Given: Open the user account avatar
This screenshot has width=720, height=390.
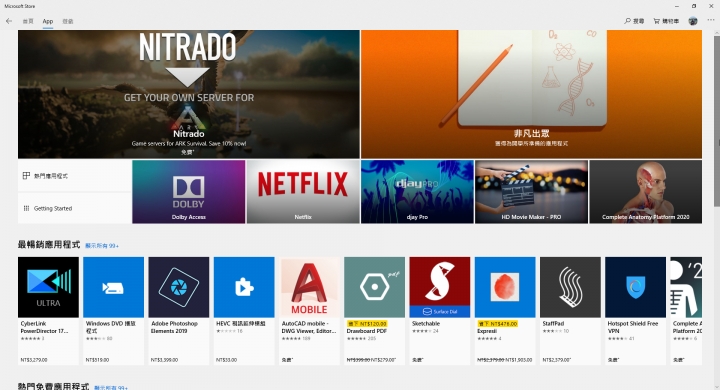Looking at the screenshot, I should coord(693,21).
